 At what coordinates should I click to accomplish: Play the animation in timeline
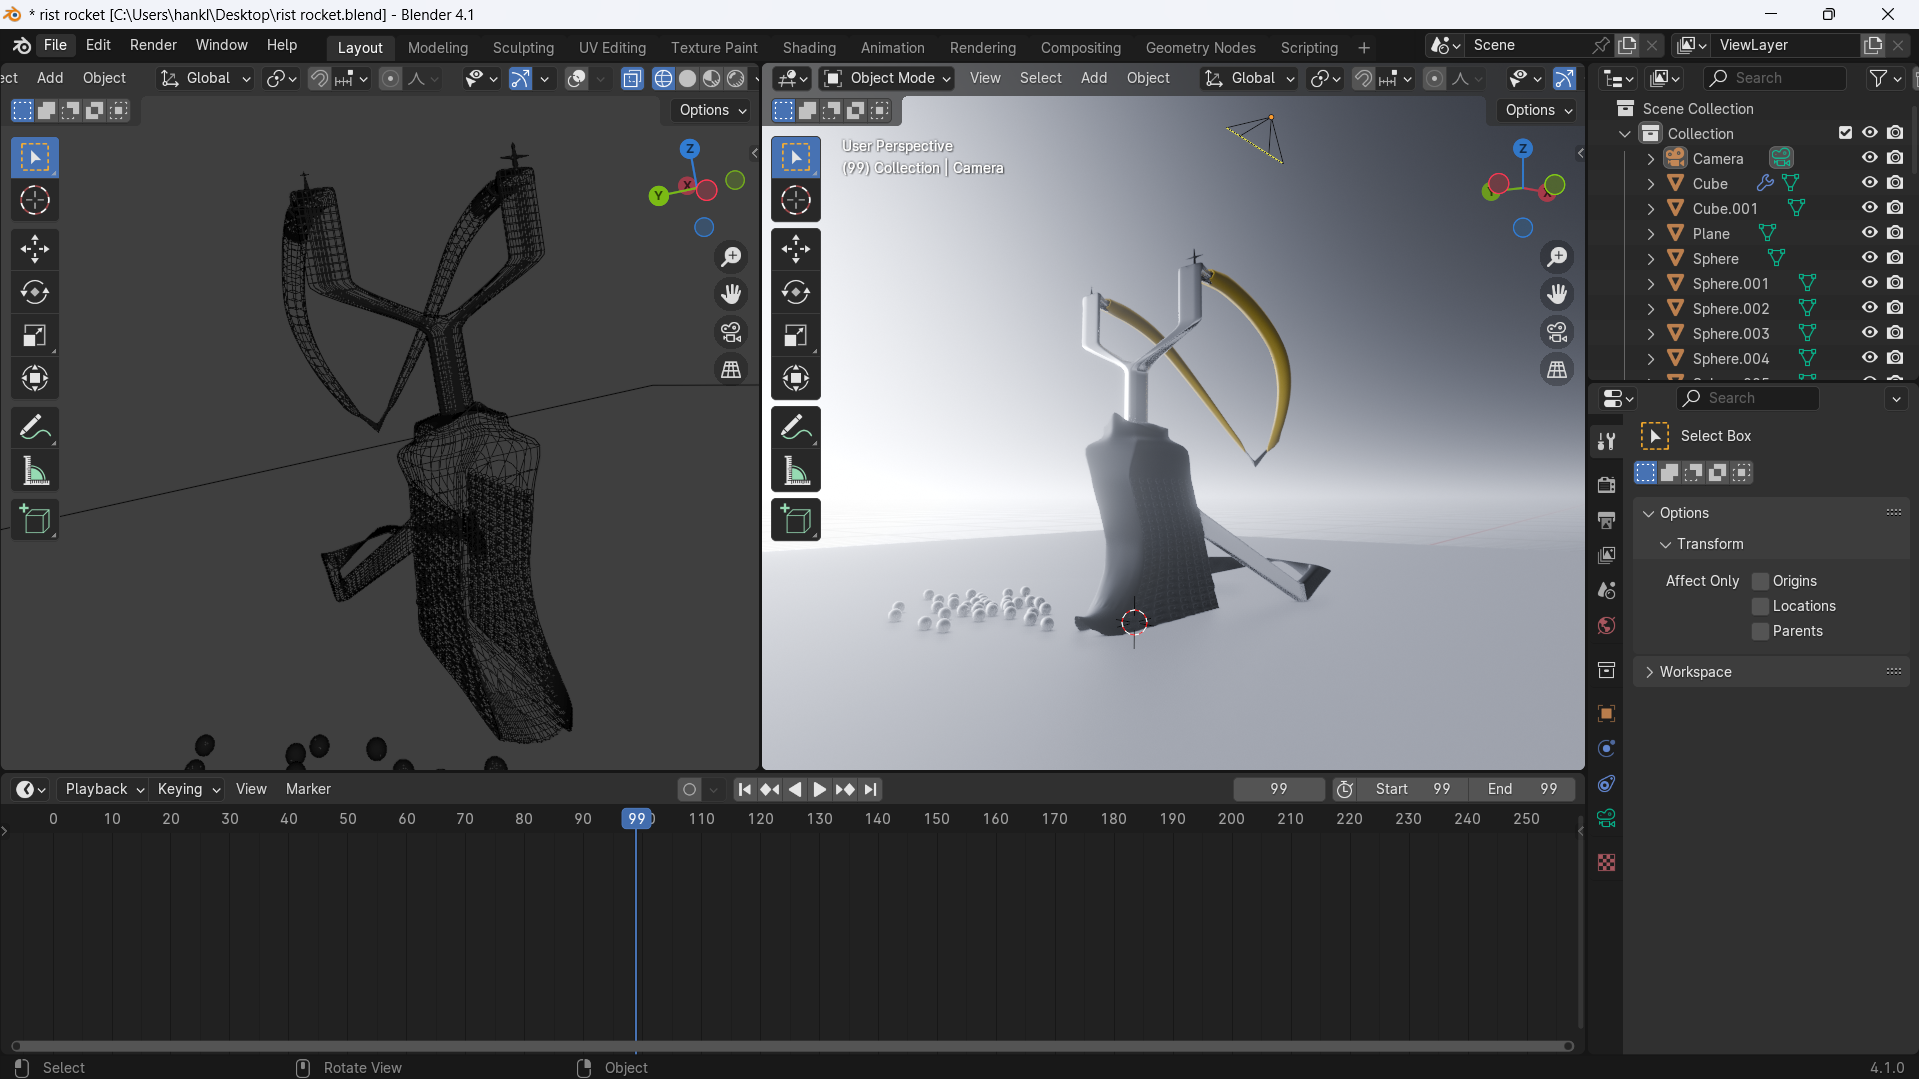819,789
